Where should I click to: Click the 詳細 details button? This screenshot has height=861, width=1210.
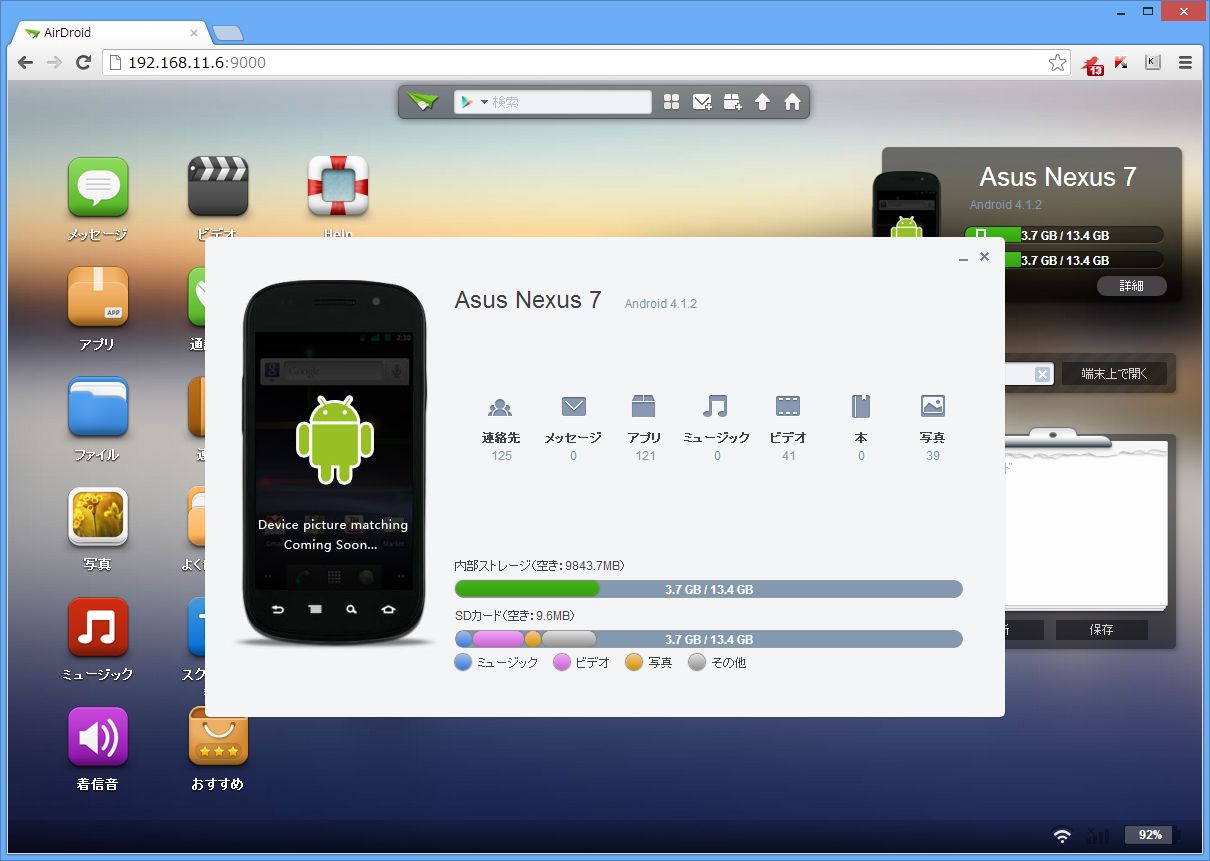[x=1131, y=286]
